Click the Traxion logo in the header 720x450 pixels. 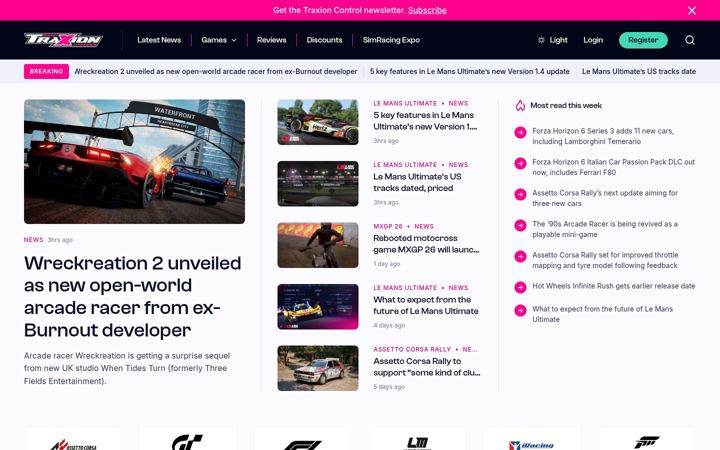(x=63, y=40)
